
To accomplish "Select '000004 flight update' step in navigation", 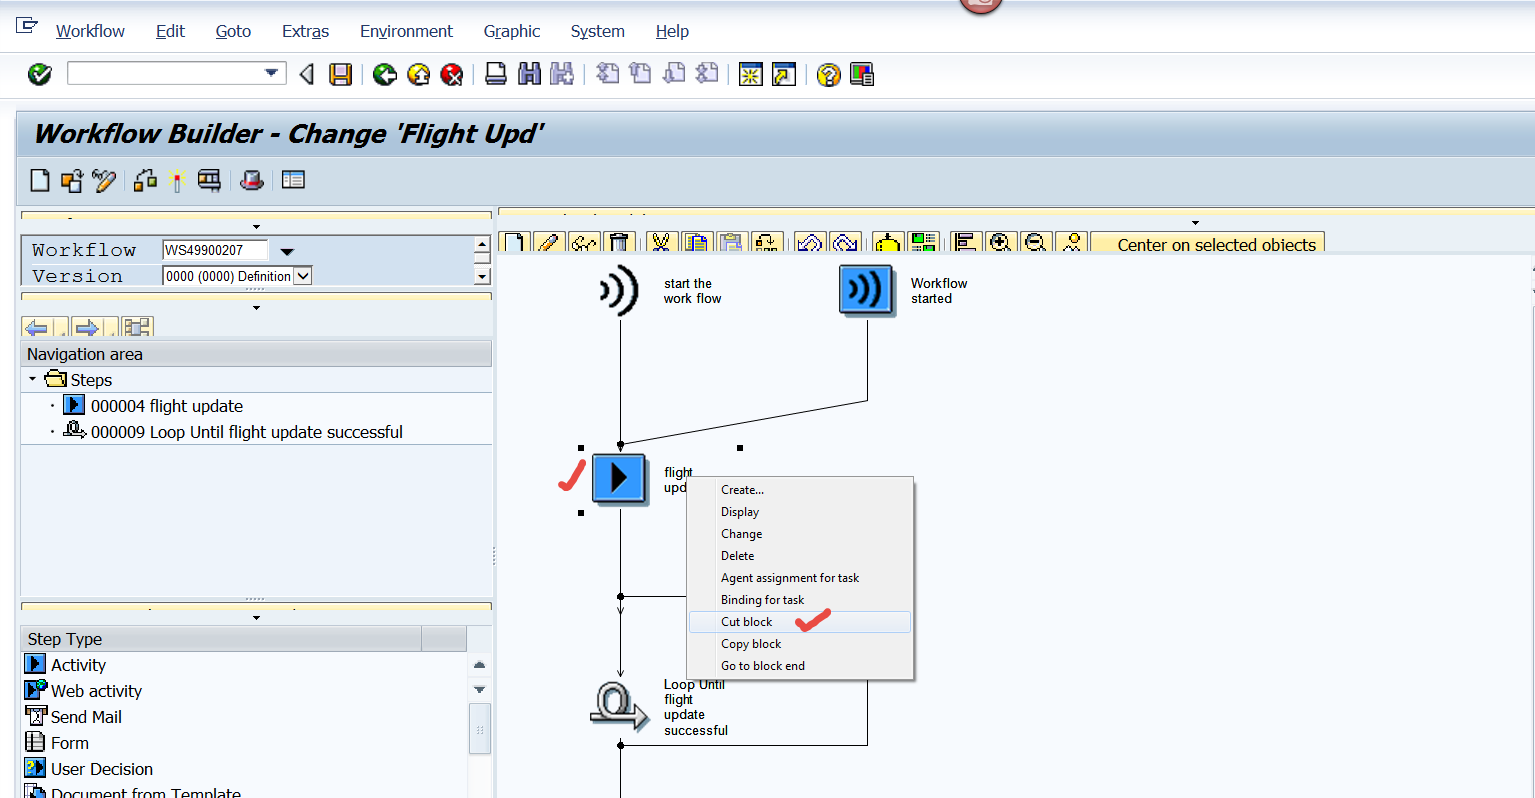I will 166,406.
